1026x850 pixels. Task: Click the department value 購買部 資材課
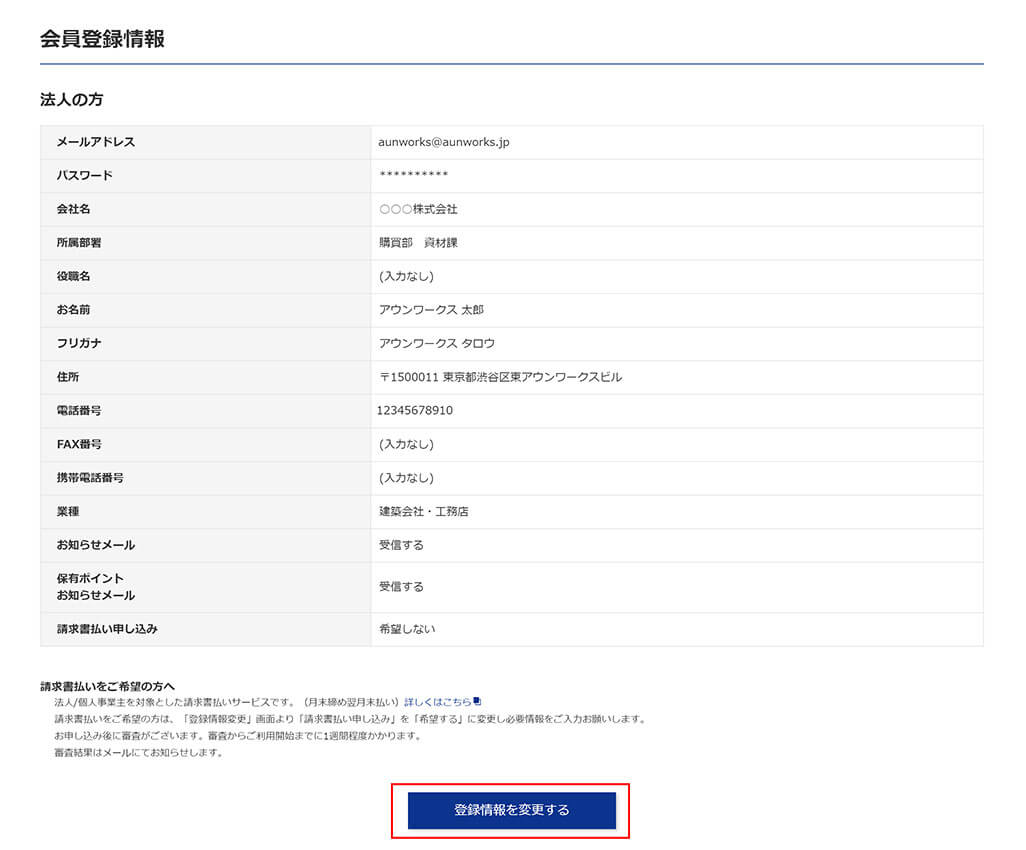coord(418,243)
